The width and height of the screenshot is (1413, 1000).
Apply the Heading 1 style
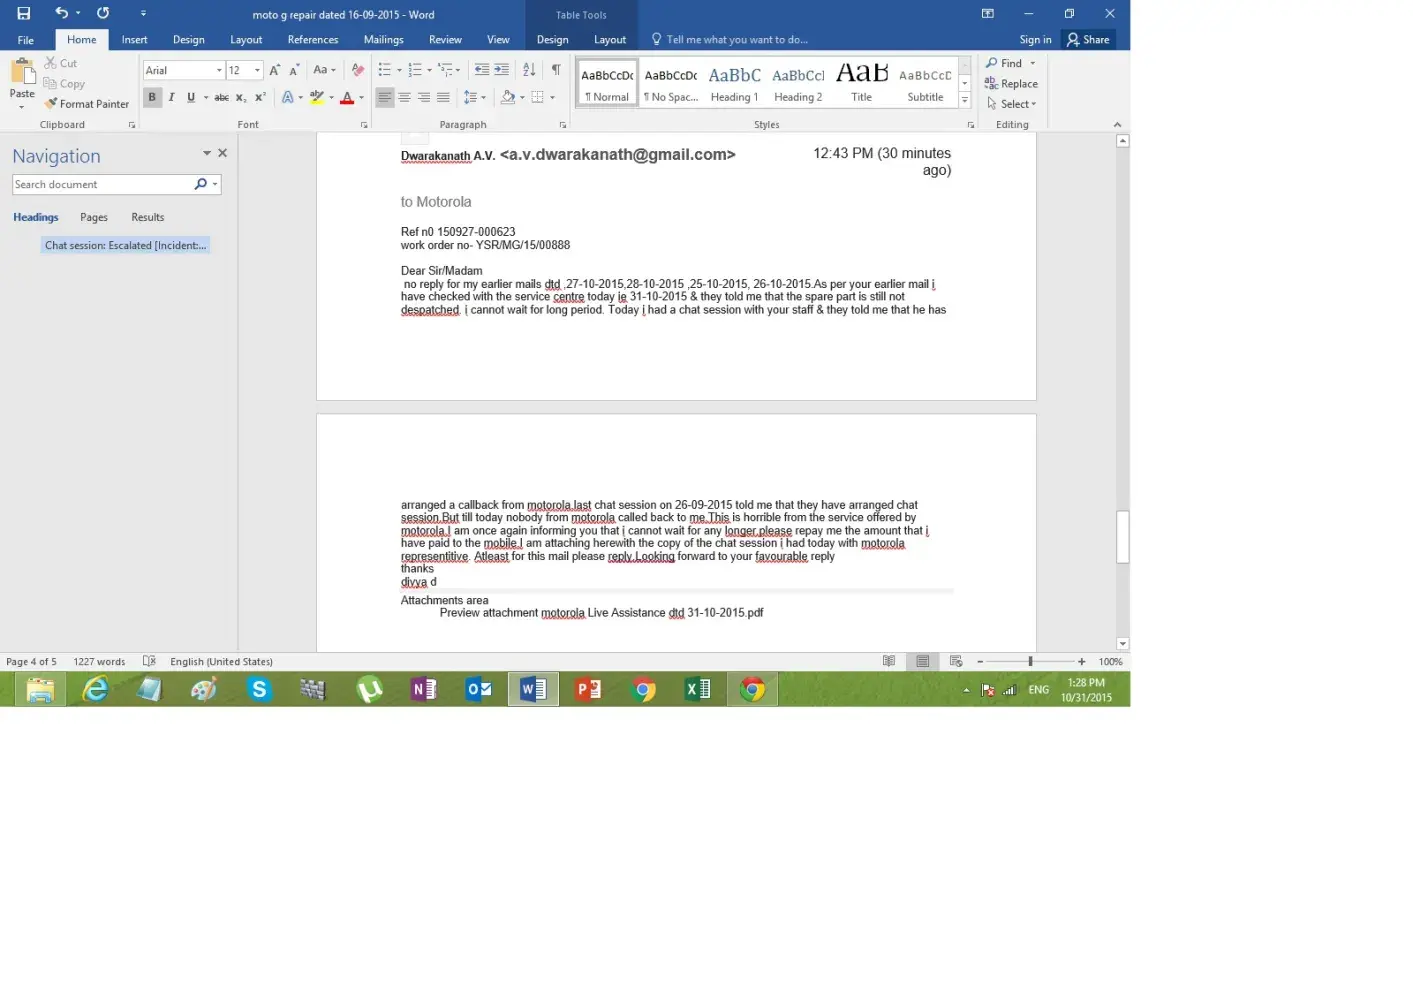point(734,82)
